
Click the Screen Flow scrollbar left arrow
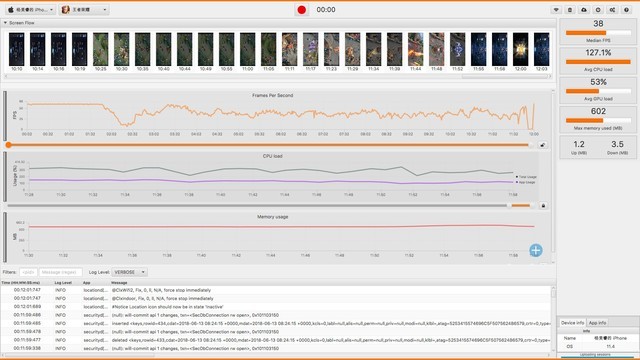pyautogui.click(x=6, y=76)
